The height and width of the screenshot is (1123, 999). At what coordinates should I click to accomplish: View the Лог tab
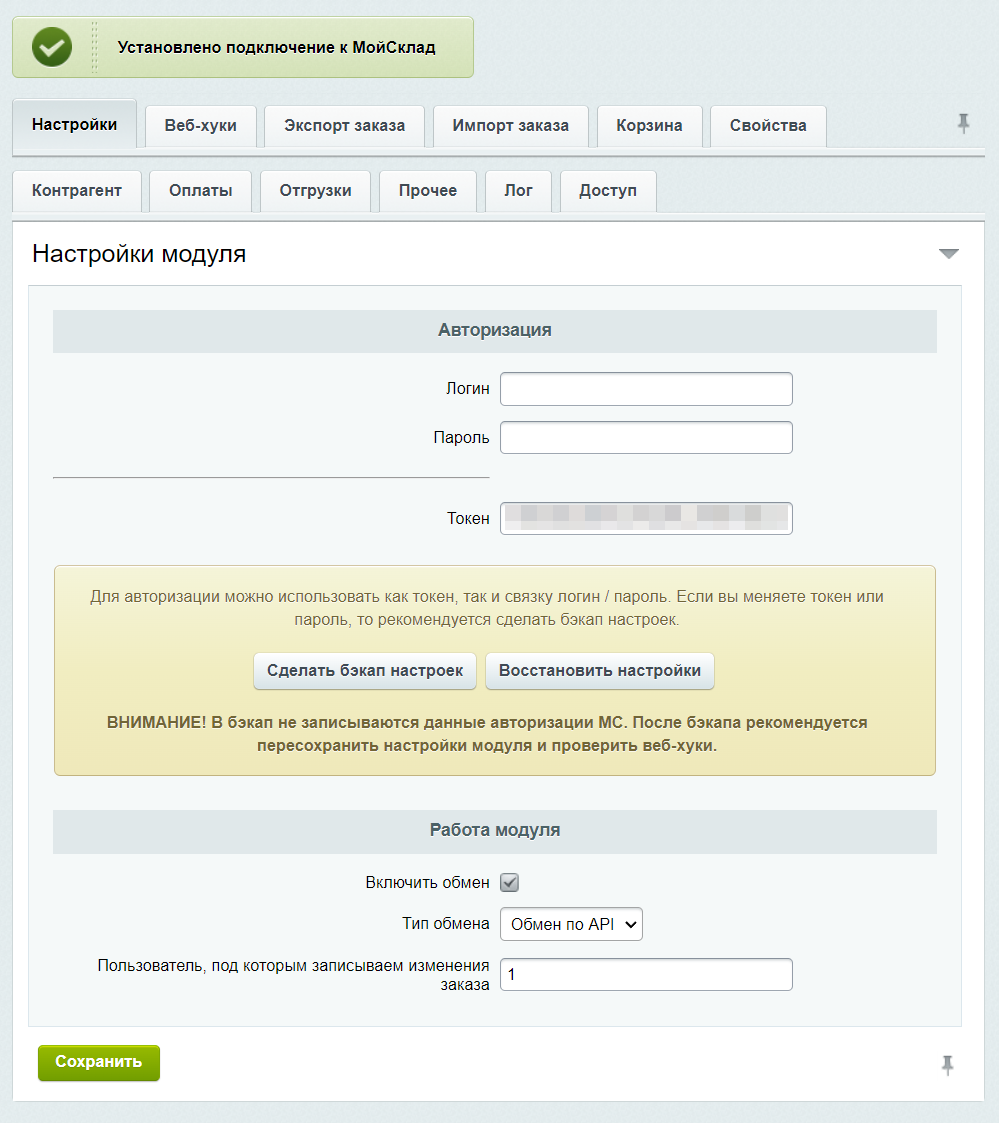(518, 191)
